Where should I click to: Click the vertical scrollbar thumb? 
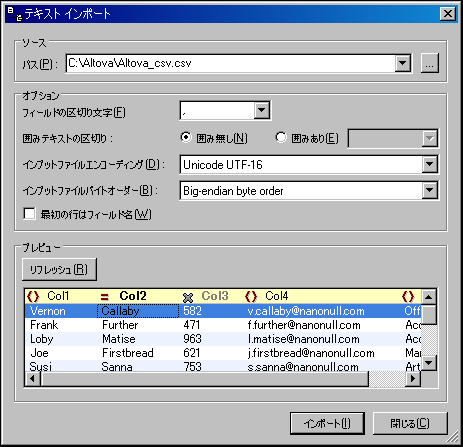click(429, 314)
